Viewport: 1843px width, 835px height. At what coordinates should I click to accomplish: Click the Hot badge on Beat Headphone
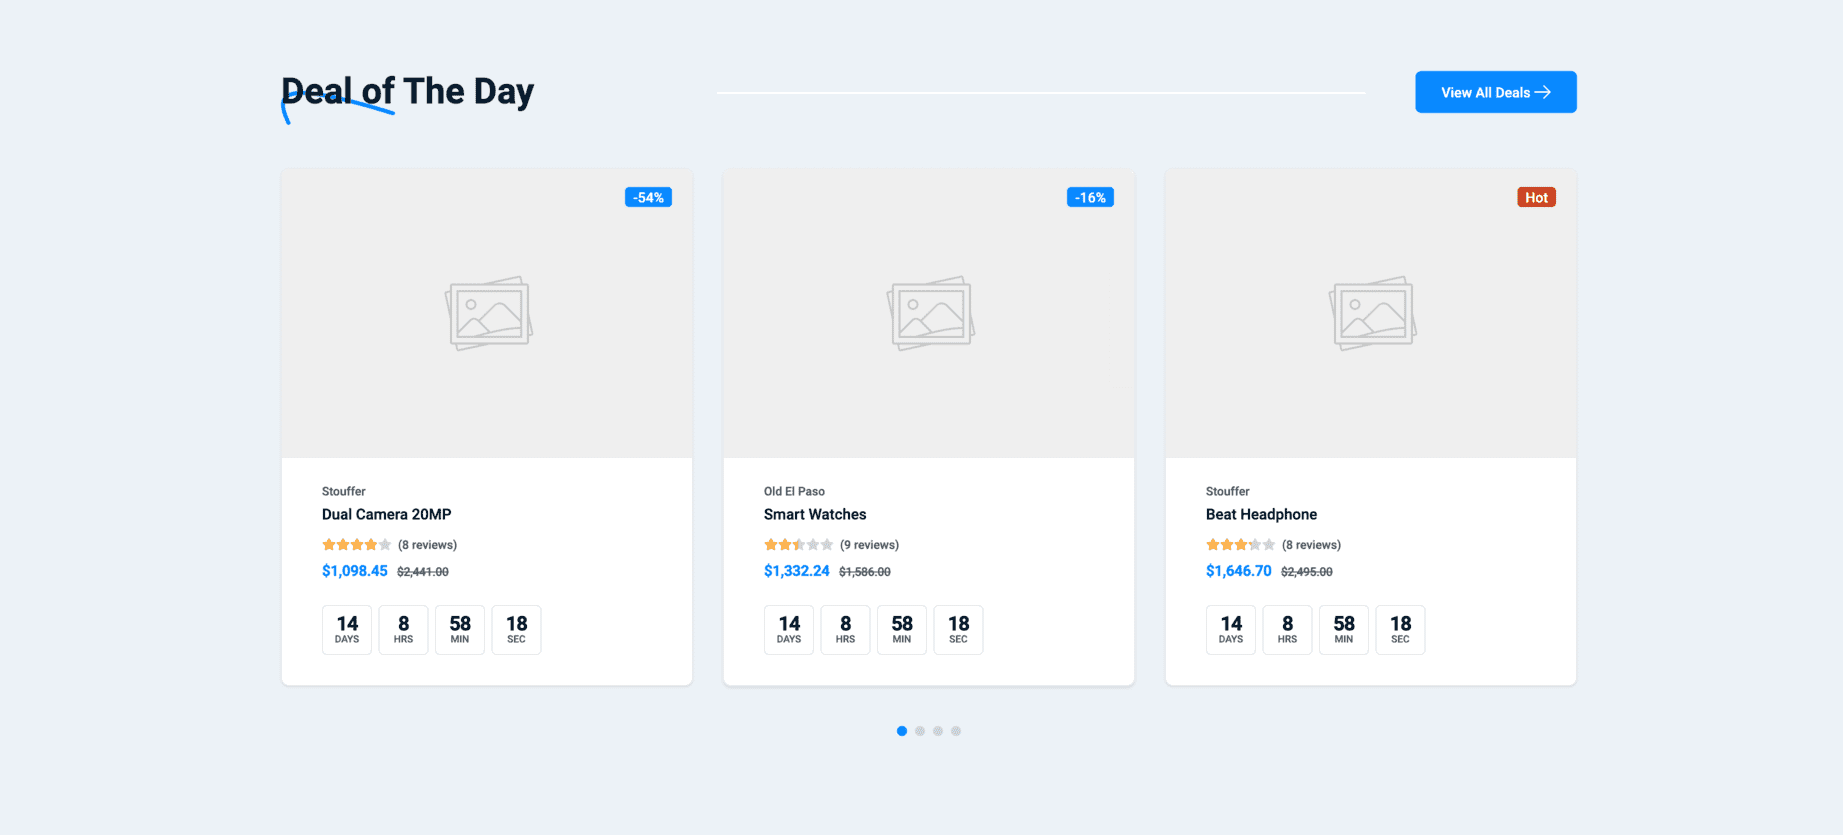[x=1536, y=198]
